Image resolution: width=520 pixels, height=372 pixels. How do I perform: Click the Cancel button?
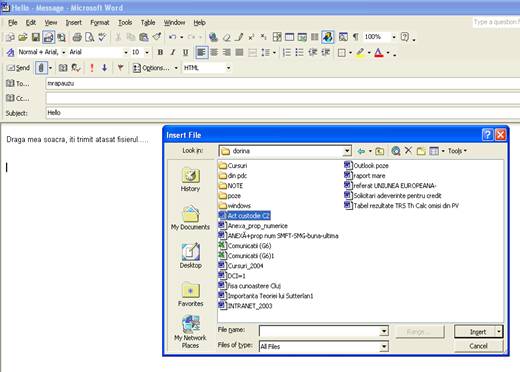[x=478, y=346]
